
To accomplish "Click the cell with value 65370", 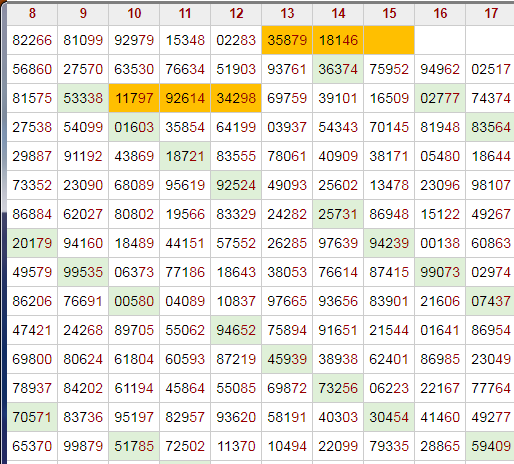I will pyautogui.click(x=32, y=446).
